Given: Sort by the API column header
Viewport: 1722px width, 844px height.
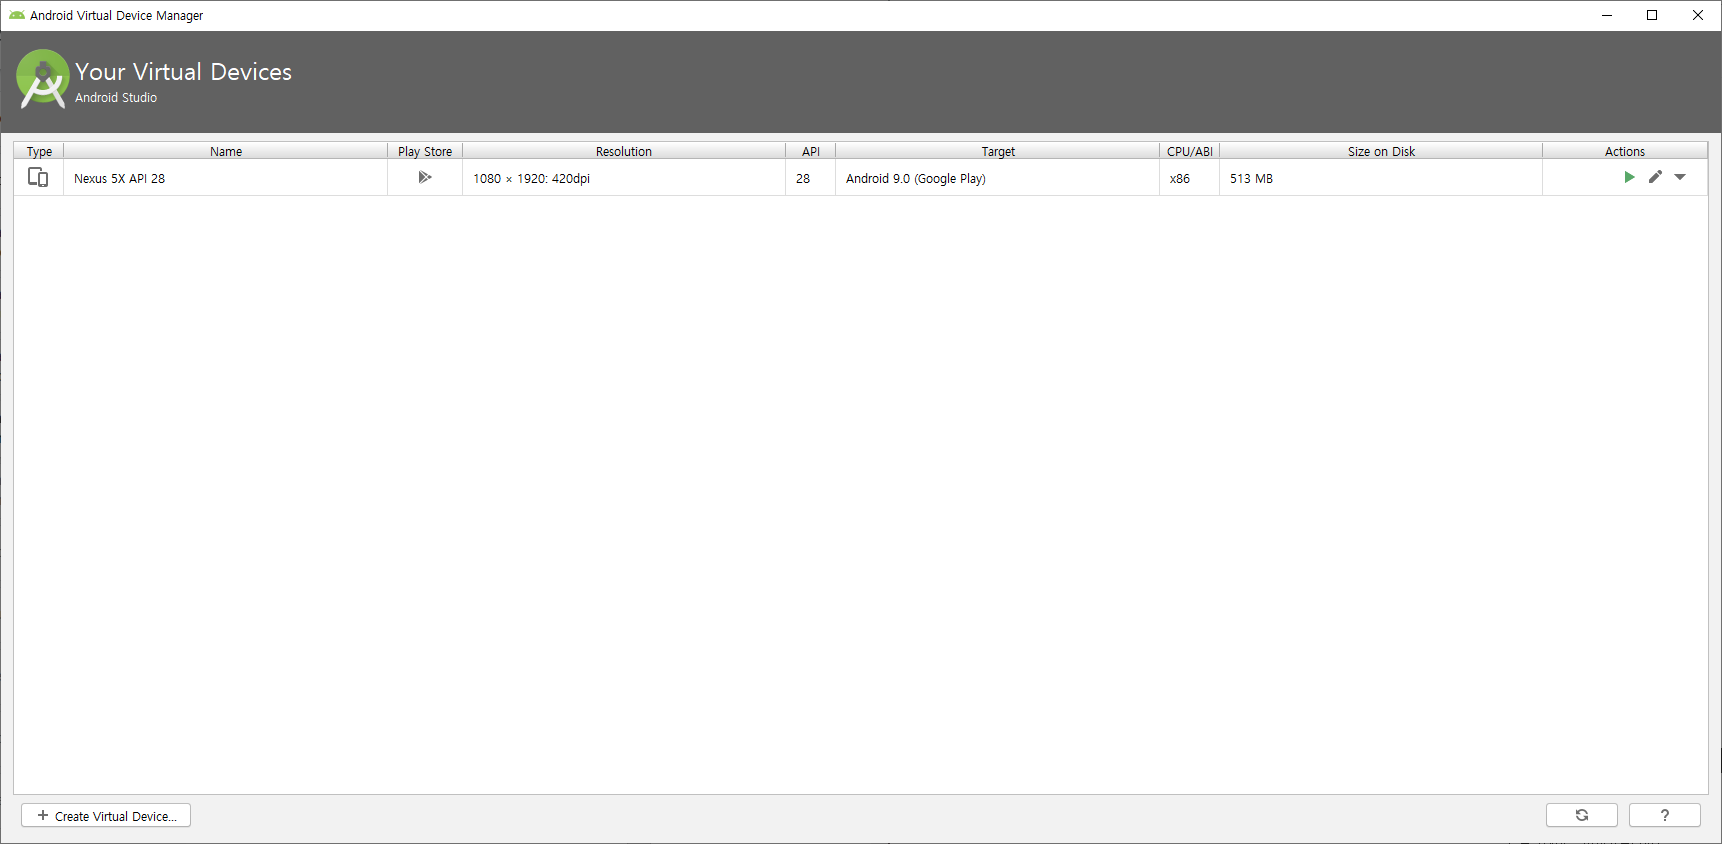Looking at the screenshot, I should tap(811, 151).
